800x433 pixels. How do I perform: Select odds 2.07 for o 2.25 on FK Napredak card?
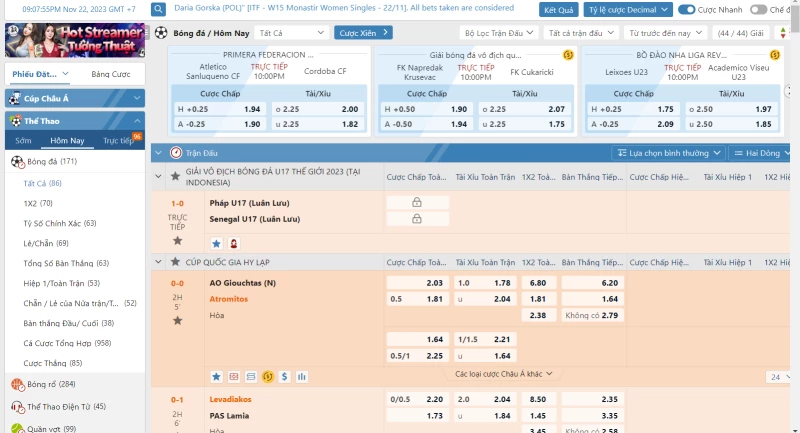tap(524, 109)
